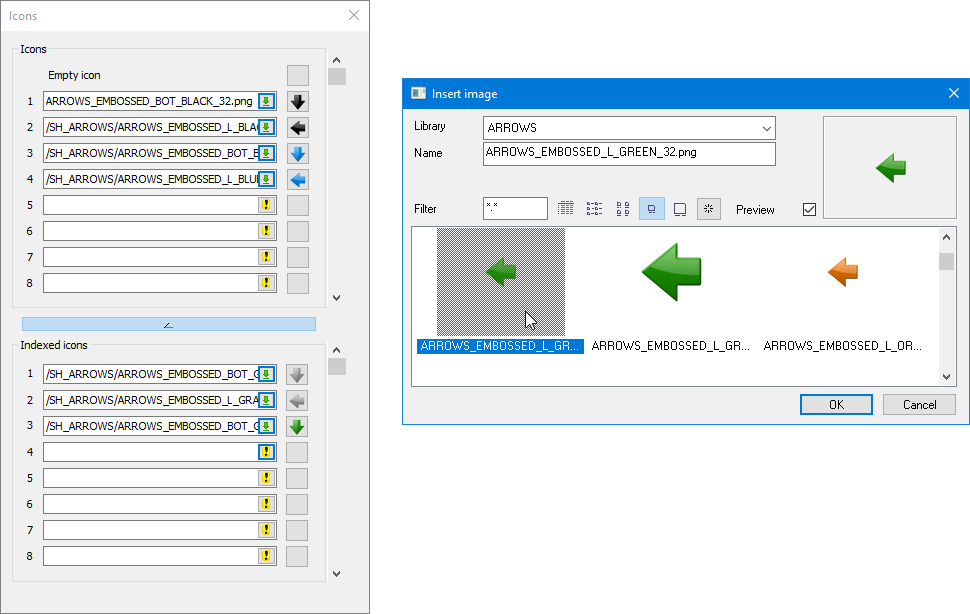The height and width of the screenshot is (614, 970).
Task: Click yellow warning icon for Icons row 7
Action: tap(267, 257)
